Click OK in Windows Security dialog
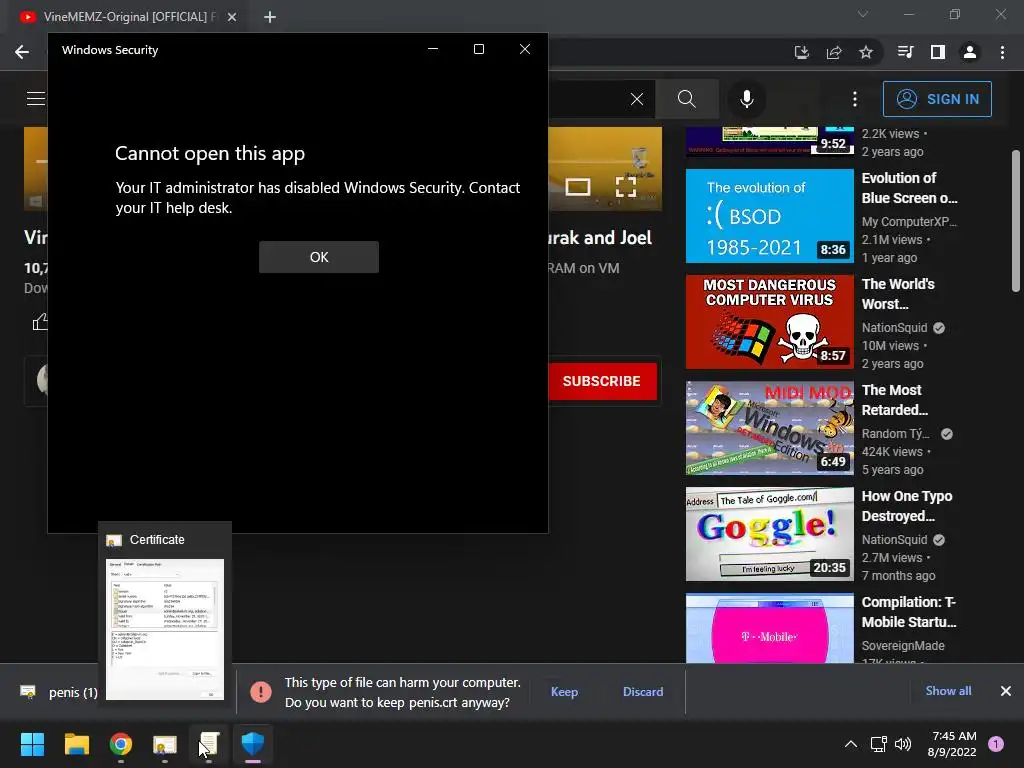1024x768 pixels. [x=319, y=257]
